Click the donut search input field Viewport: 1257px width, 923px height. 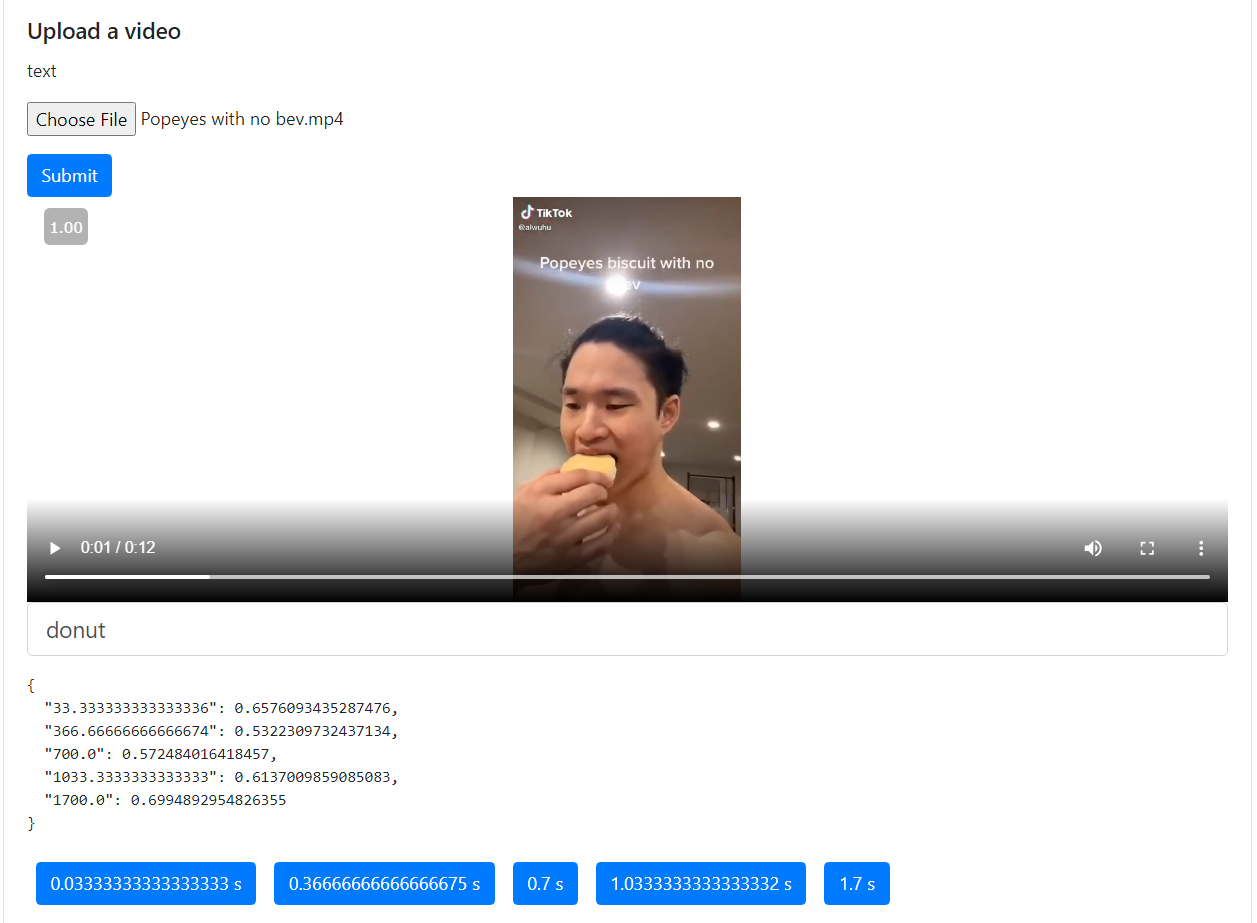coord(627,630)
